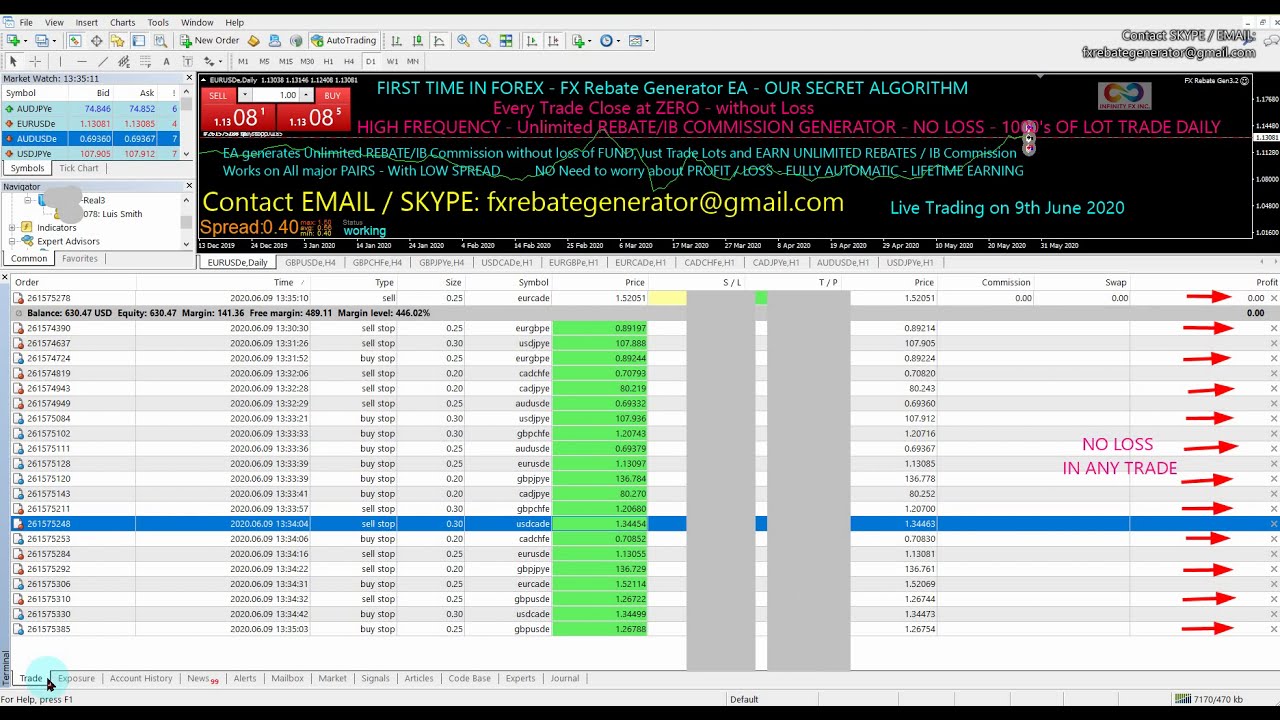Switch to D1 timeframe
The height and width of the screenshot is (720, 1280).
click(371, 61)
